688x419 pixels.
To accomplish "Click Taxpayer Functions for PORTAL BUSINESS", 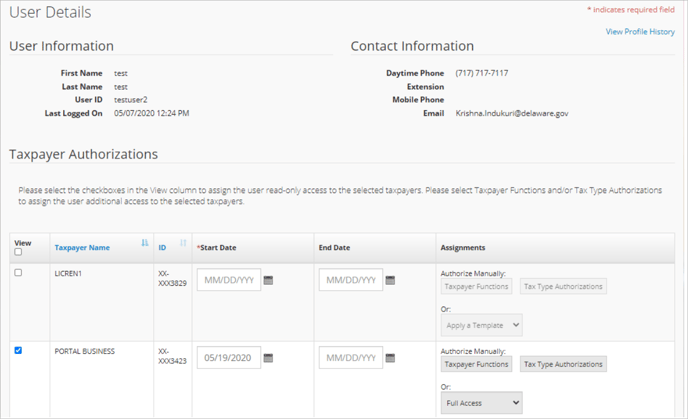I will pyautogui.click(x=476, y=364).
